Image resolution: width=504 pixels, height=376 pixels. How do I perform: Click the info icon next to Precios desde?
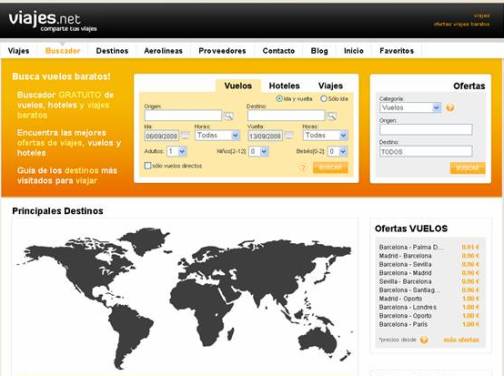(424, 340)
